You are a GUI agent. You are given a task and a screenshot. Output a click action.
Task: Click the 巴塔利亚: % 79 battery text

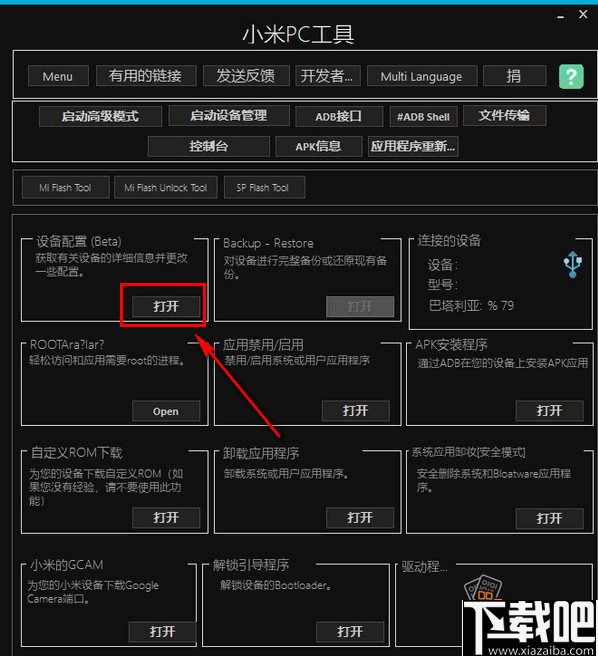pos(471,306)
